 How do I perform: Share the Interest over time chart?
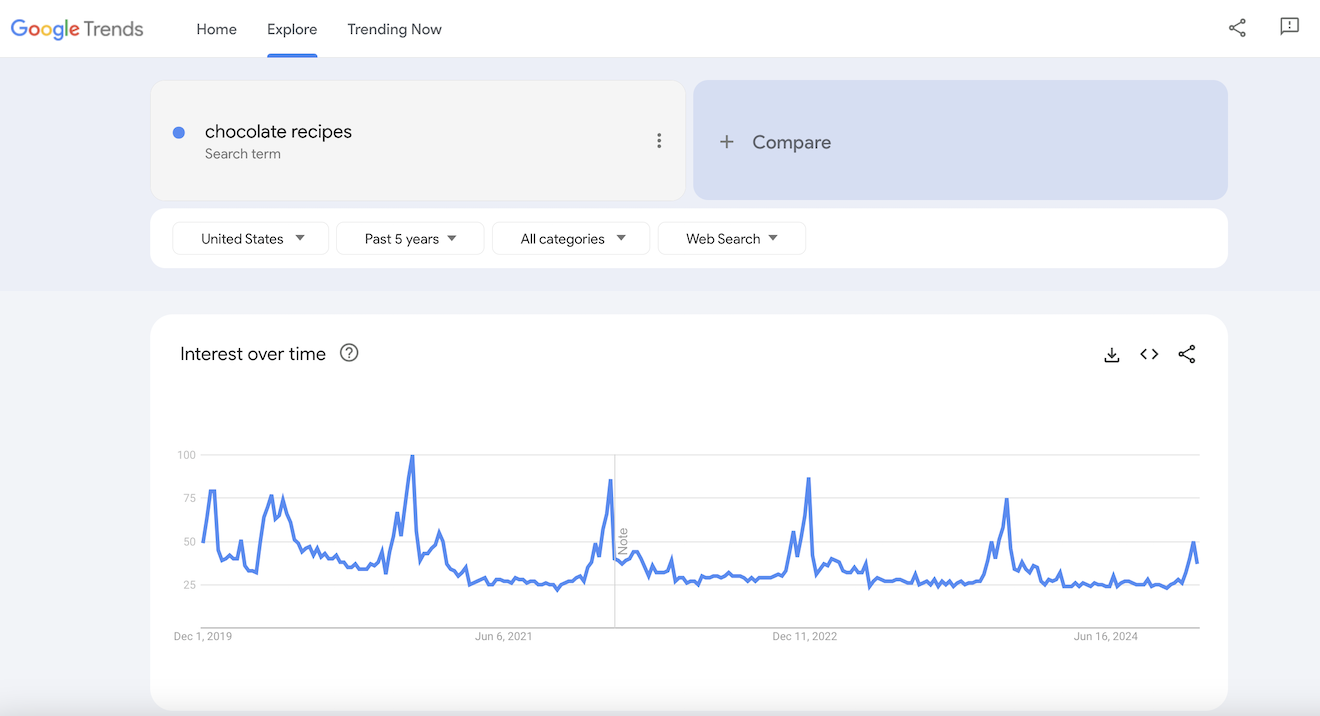click(1187, 354)
